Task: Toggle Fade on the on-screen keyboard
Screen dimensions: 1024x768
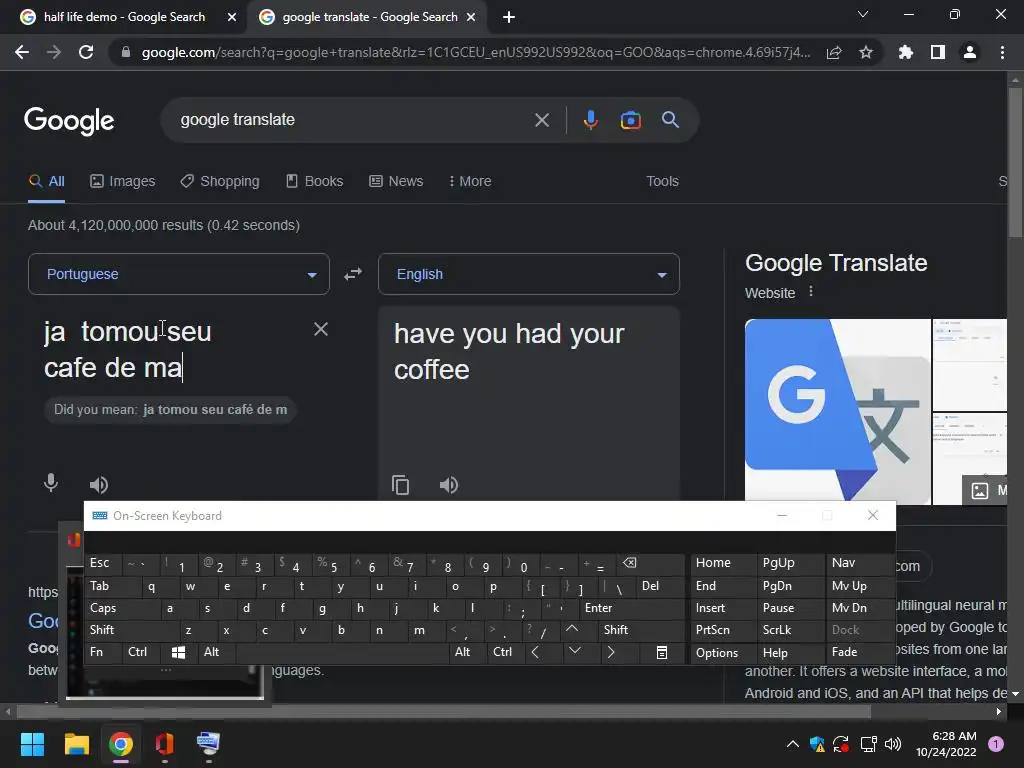Action: 860,652
